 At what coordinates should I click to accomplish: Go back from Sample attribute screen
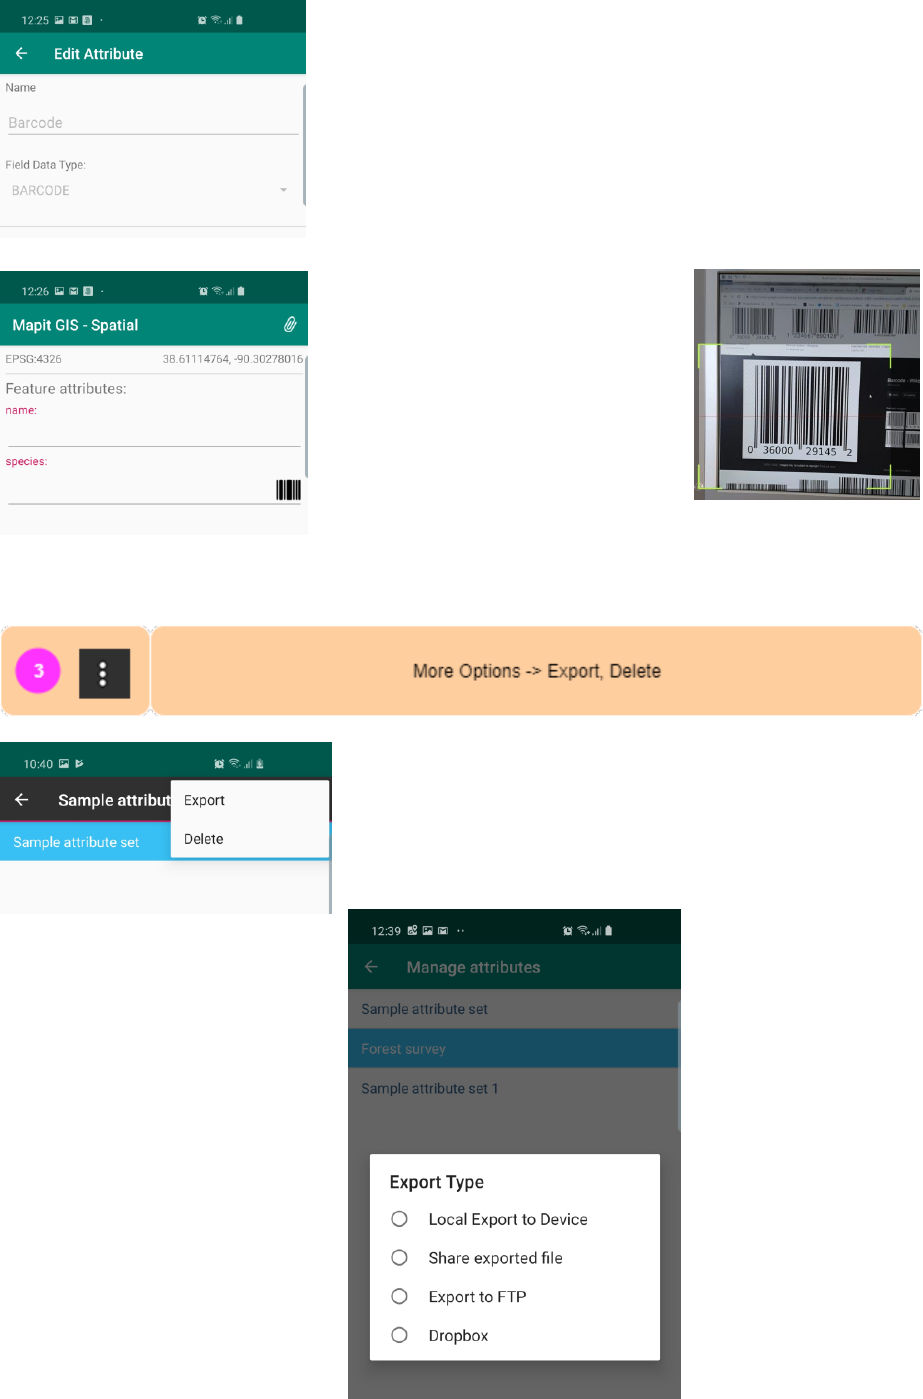coord(22,800)
